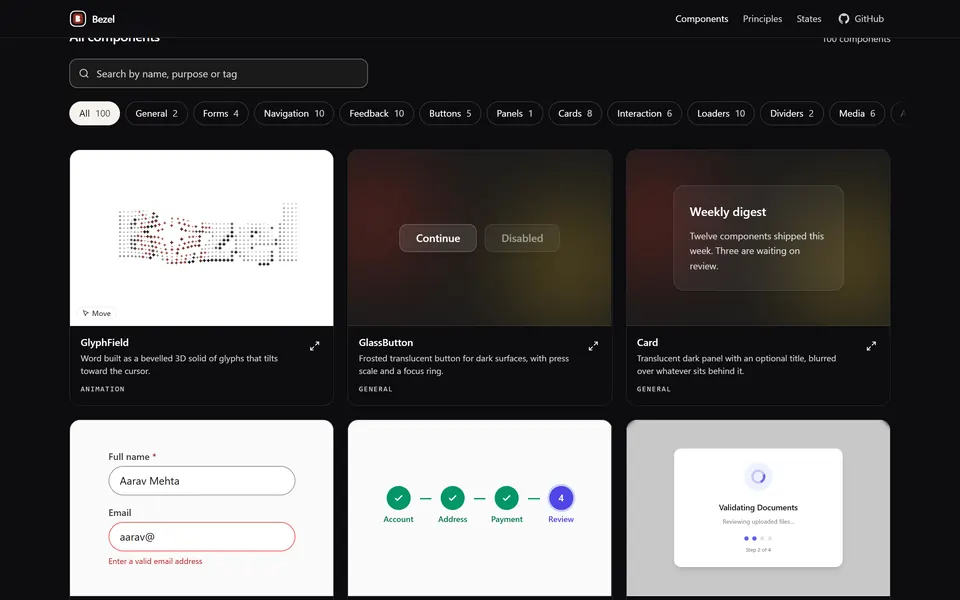
Task: Filter by General category
Action: pos(156,113)
